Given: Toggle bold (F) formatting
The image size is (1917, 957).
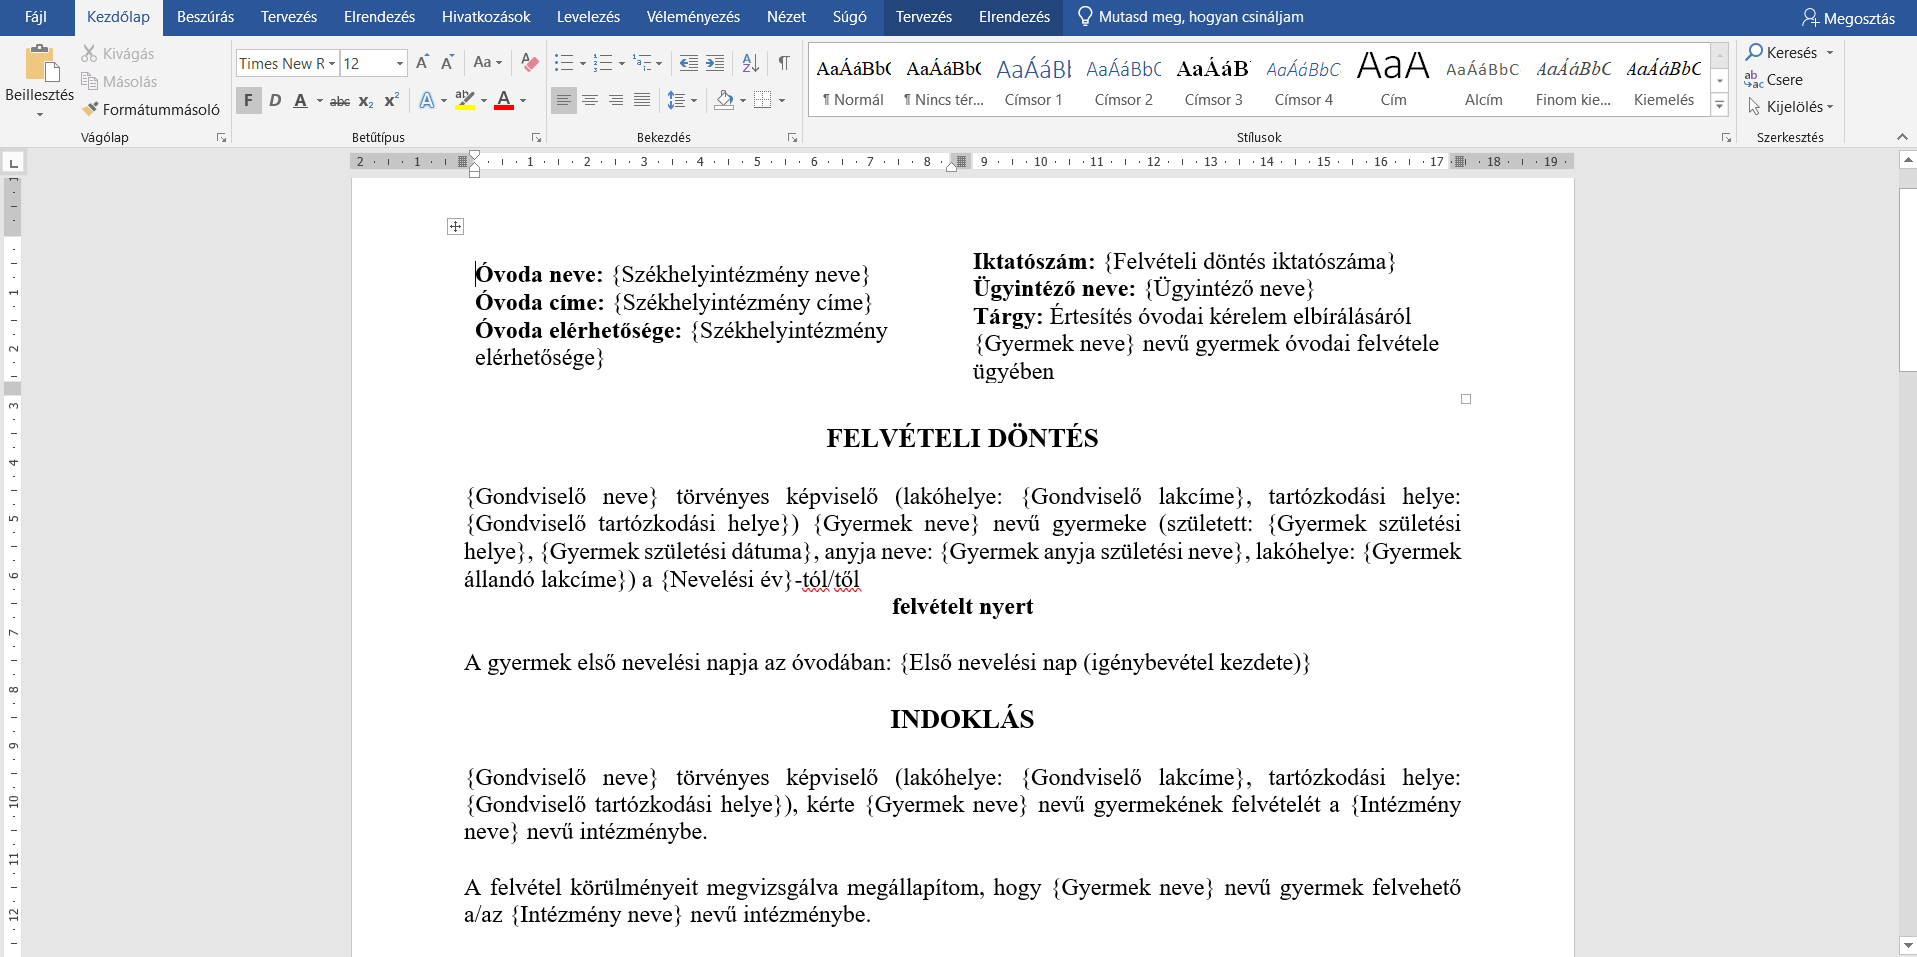Looking at the screenshot, I should pyautogui.click(x=249, y=101).
